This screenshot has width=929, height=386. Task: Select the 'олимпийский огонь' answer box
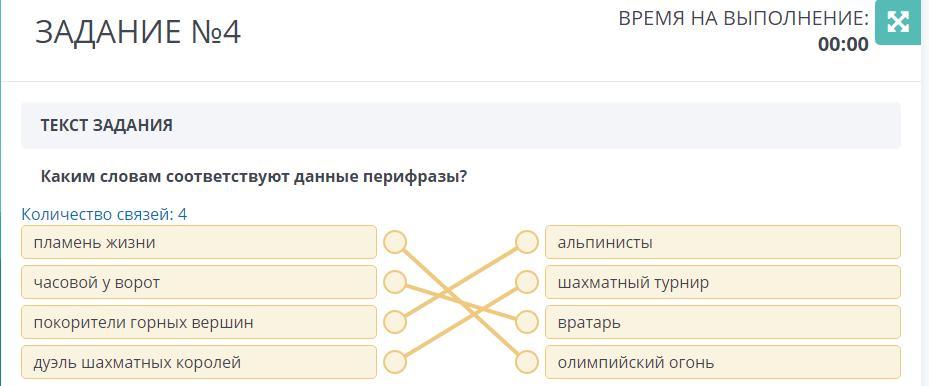point(723,362)
